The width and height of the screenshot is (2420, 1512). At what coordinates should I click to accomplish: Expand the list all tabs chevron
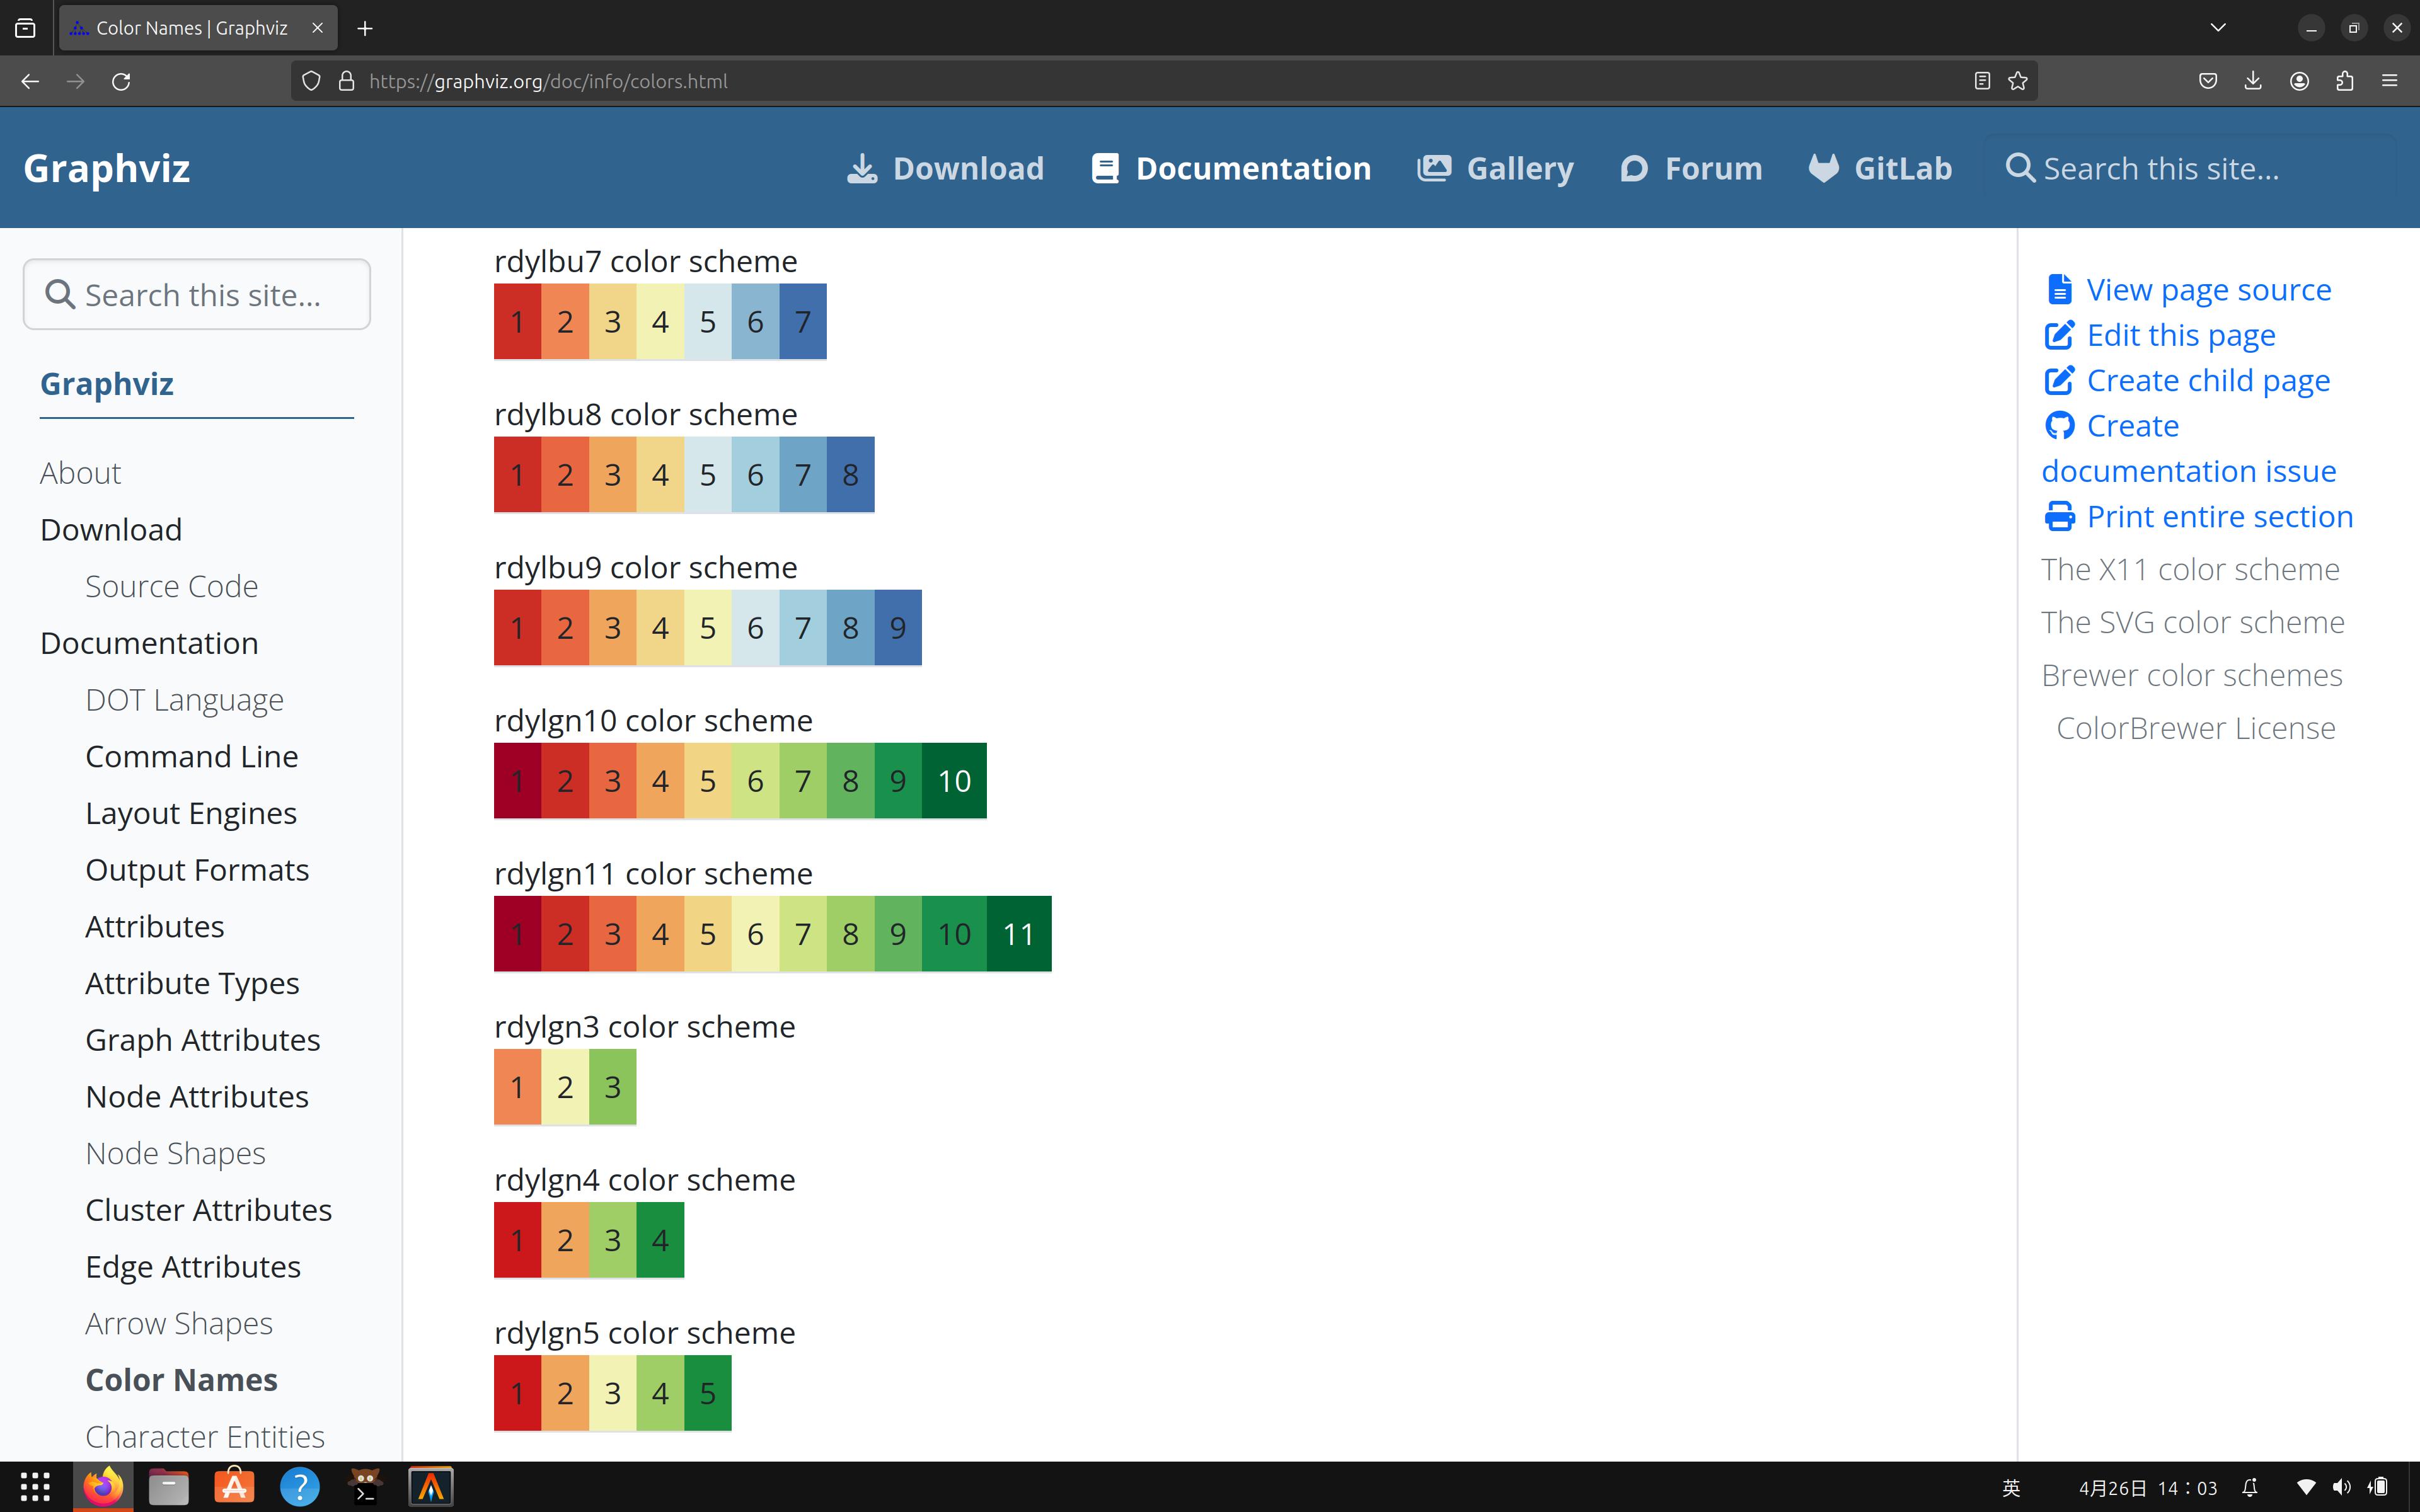click(x=2218, y=28)
